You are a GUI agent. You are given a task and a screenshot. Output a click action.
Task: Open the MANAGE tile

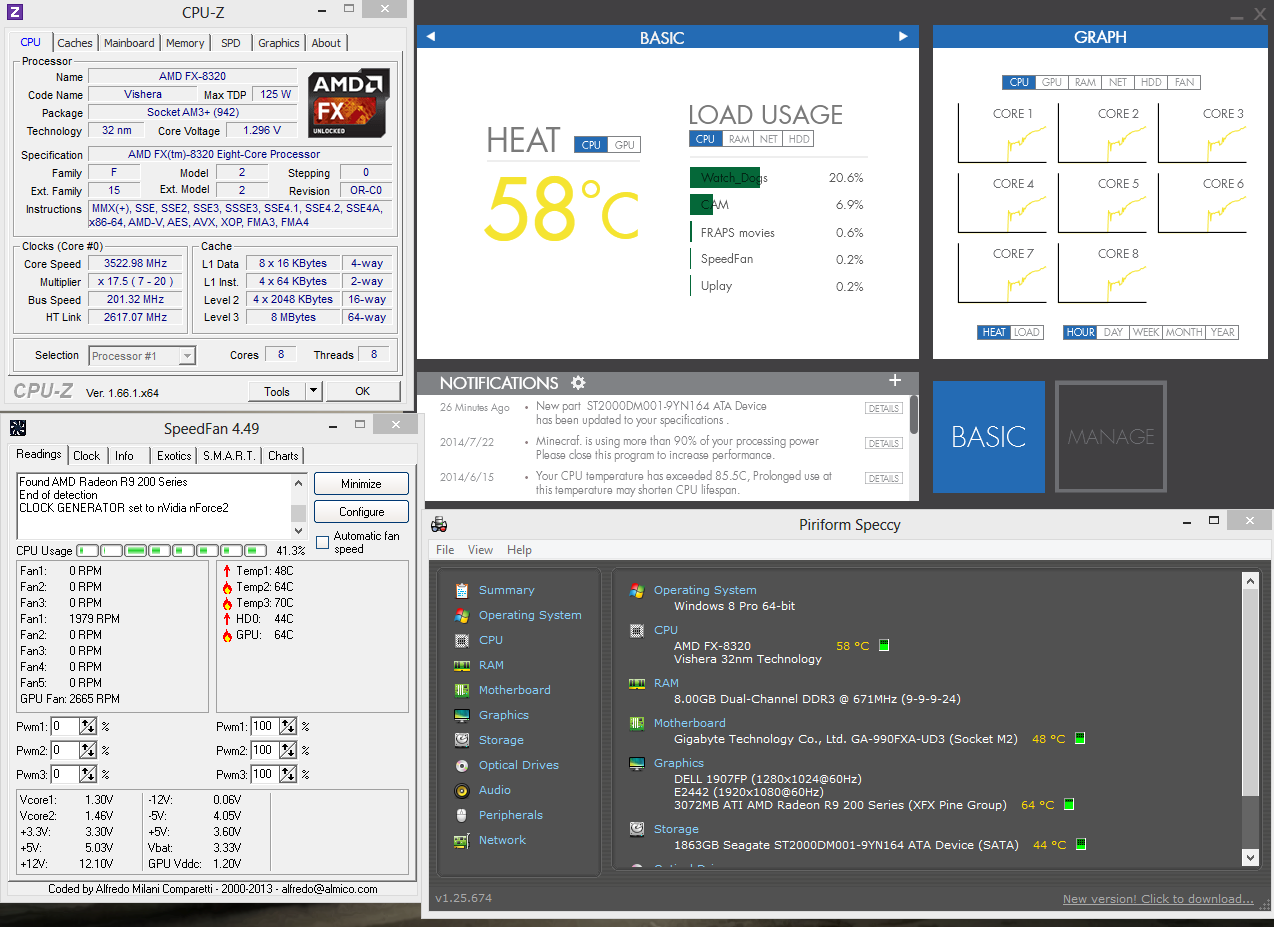click(x=1111, y=437)
